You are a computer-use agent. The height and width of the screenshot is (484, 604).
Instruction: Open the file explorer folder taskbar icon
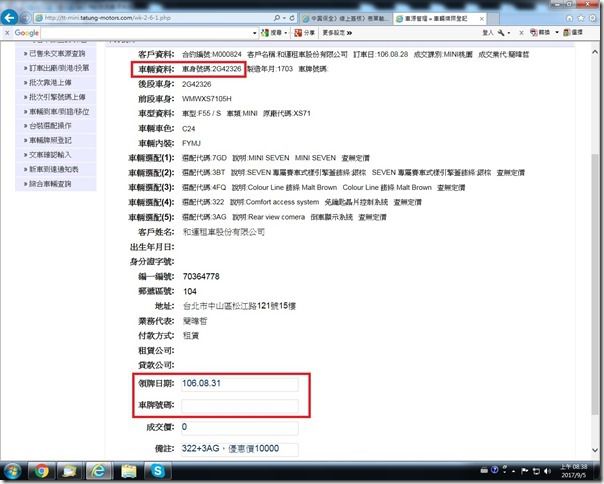coord(129,471)
